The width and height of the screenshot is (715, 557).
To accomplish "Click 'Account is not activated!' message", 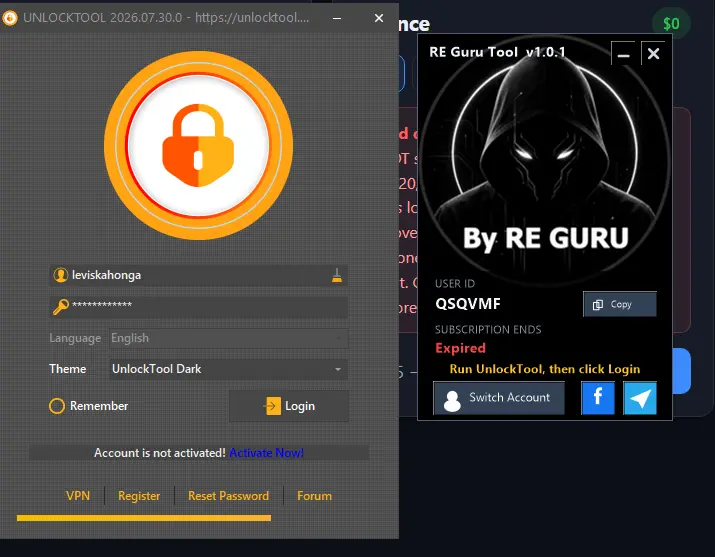I will pos(160,453).
